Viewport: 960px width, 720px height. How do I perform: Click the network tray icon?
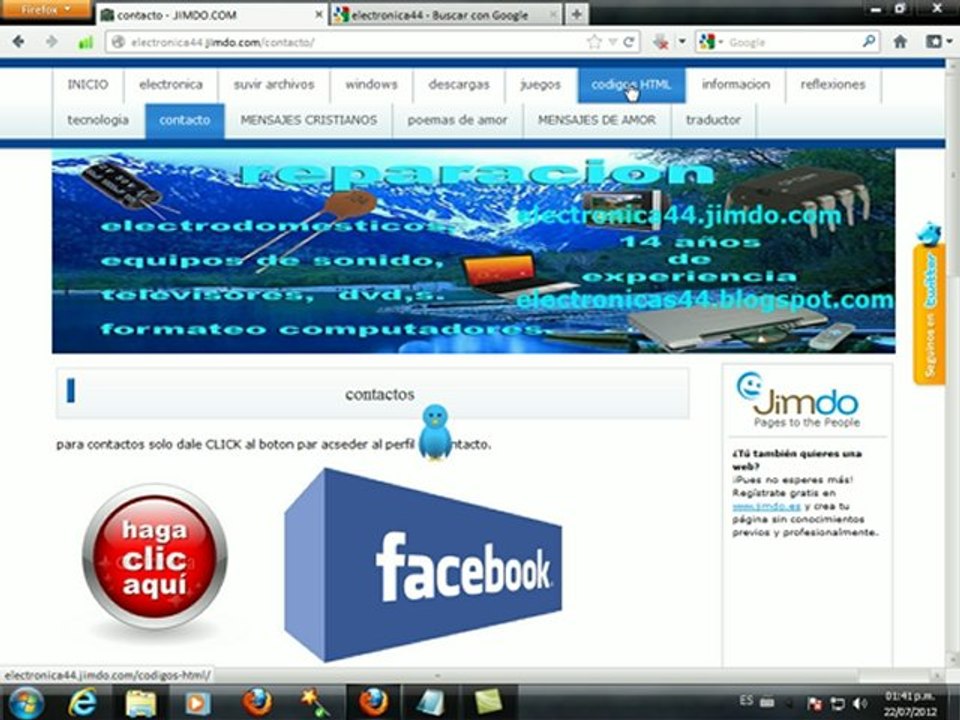pos(836,703)
